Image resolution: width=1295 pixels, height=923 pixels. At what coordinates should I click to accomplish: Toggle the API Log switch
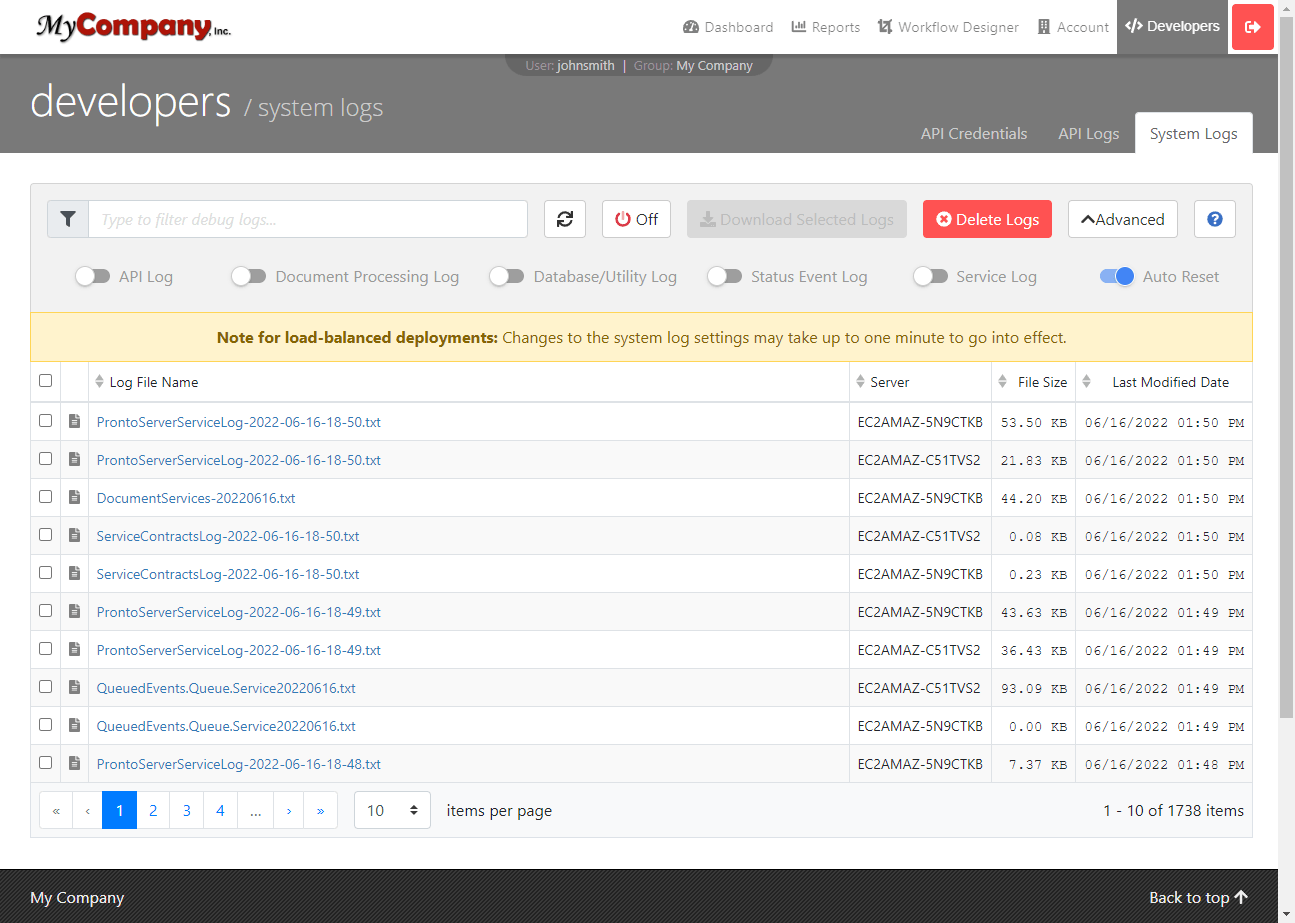pyautogui.click(x=93, y=277)
